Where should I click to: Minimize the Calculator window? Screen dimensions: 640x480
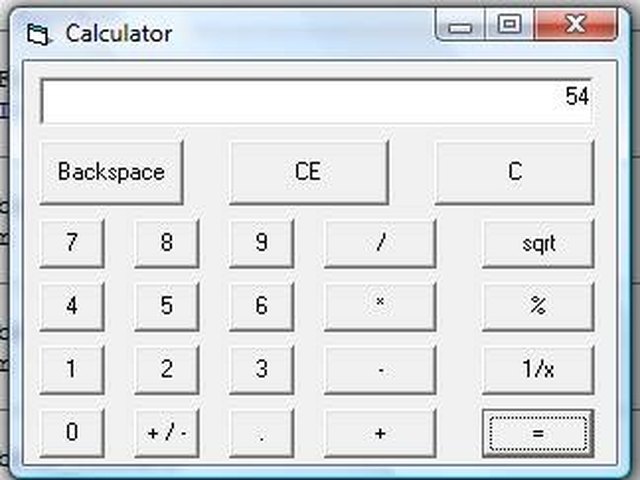(x=460, y=25)
